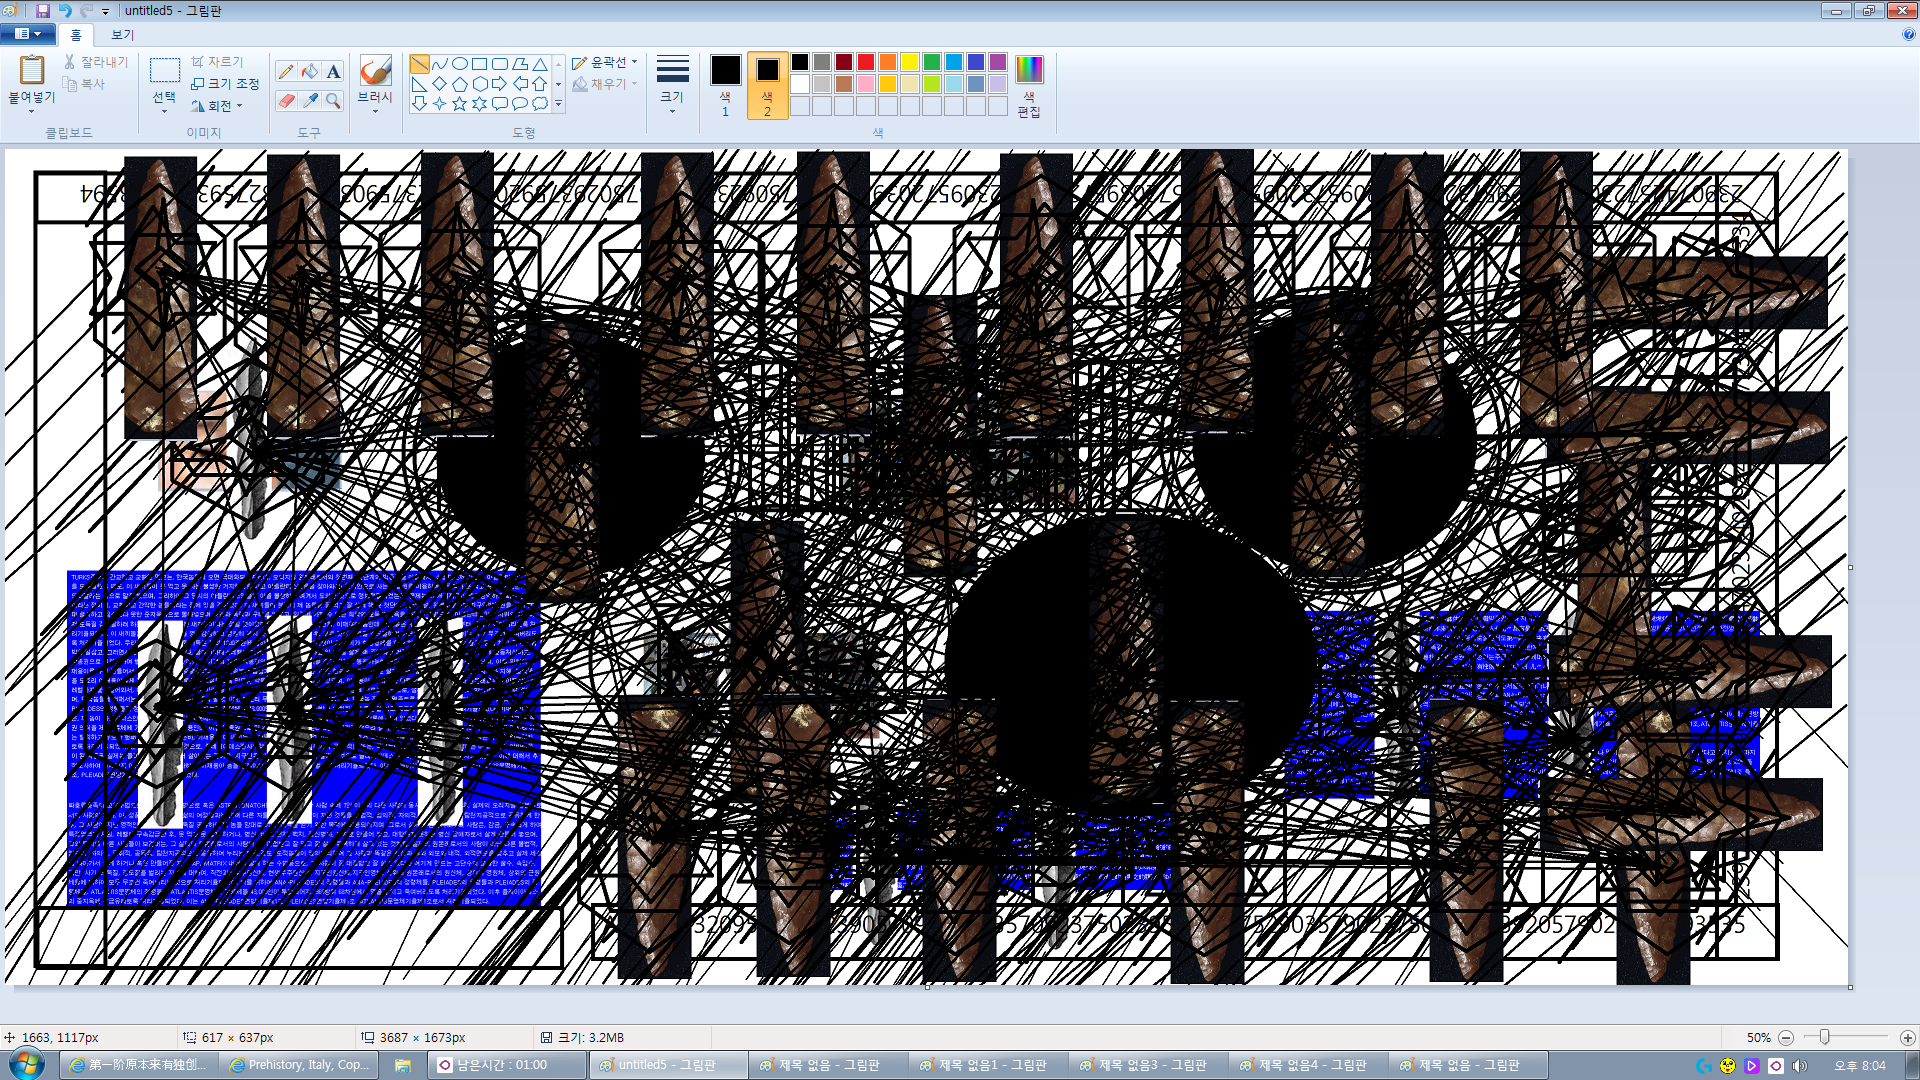The height and width of the screenshot is (1080, 1920).
Task: Select the Pencil tool
Action: click(x=286, y=71)
